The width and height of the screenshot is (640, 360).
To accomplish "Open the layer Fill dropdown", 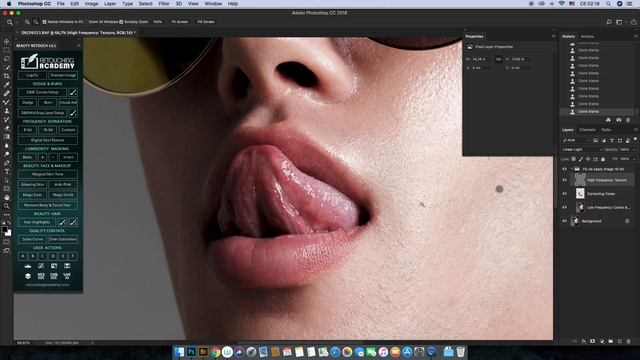I will tap(633, 159).
